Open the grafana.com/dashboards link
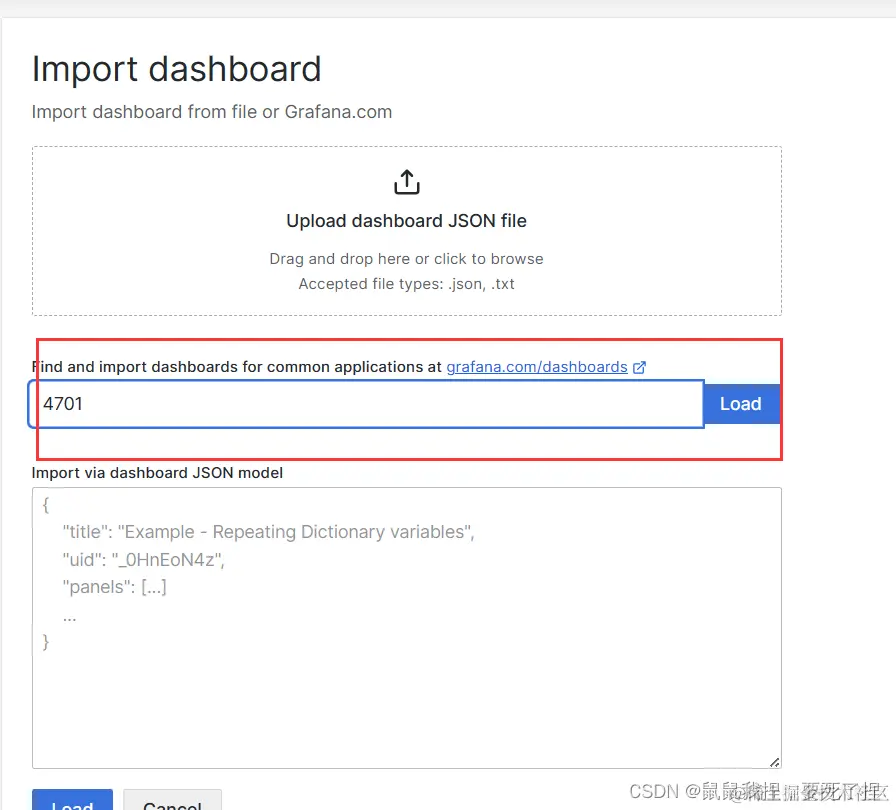The image size is (896, 810). point(537,367)
